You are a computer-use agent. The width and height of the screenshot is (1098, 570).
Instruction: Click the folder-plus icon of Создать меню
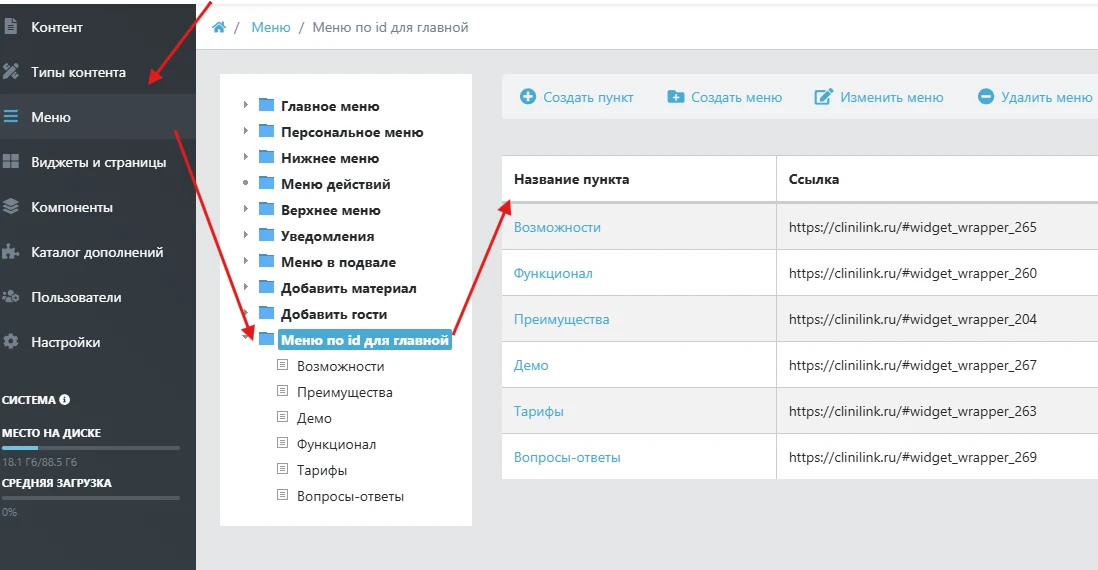[x=676, y=97]
